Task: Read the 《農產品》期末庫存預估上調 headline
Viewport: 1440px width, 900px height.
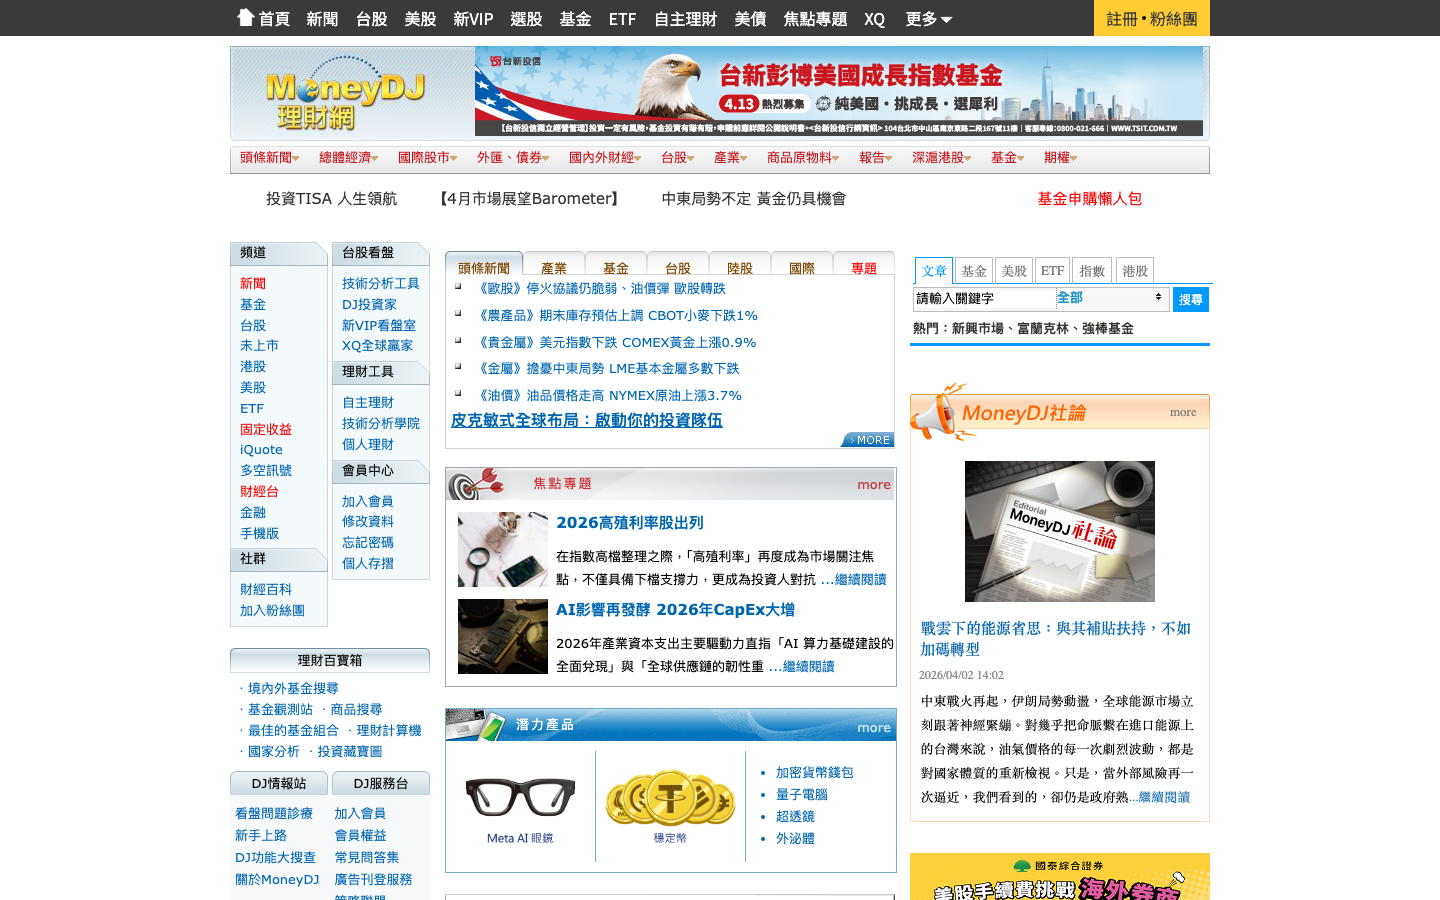Action: pyautogui.click(x=616, y=315)
